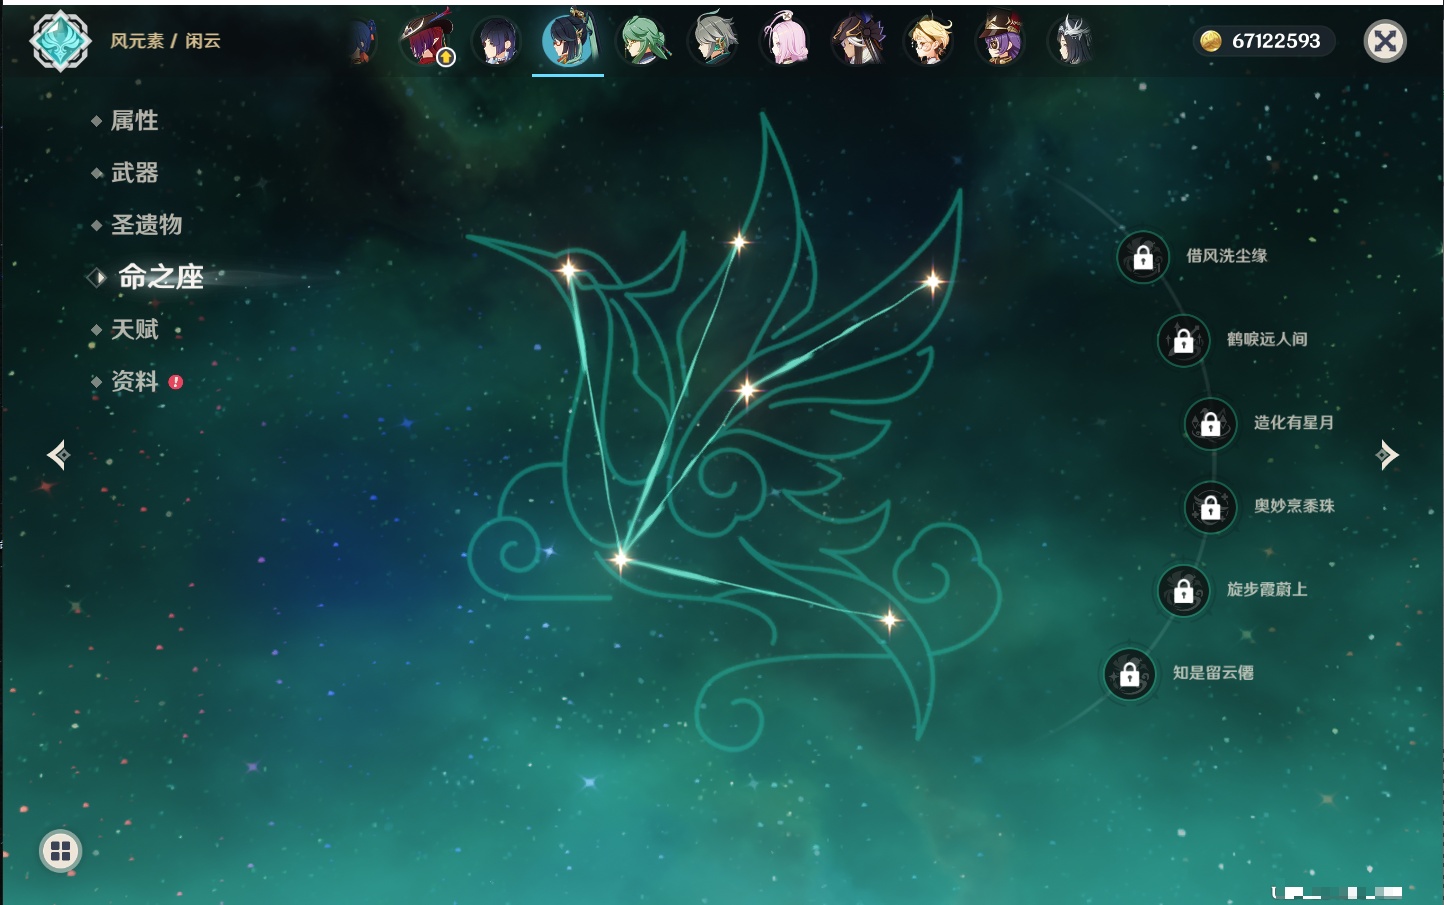Image resolution: width=1444 pixels, height=905 pixels.
Task: Click the lock icon for 奥妙烹黍珠
Action: point(1211,507)
